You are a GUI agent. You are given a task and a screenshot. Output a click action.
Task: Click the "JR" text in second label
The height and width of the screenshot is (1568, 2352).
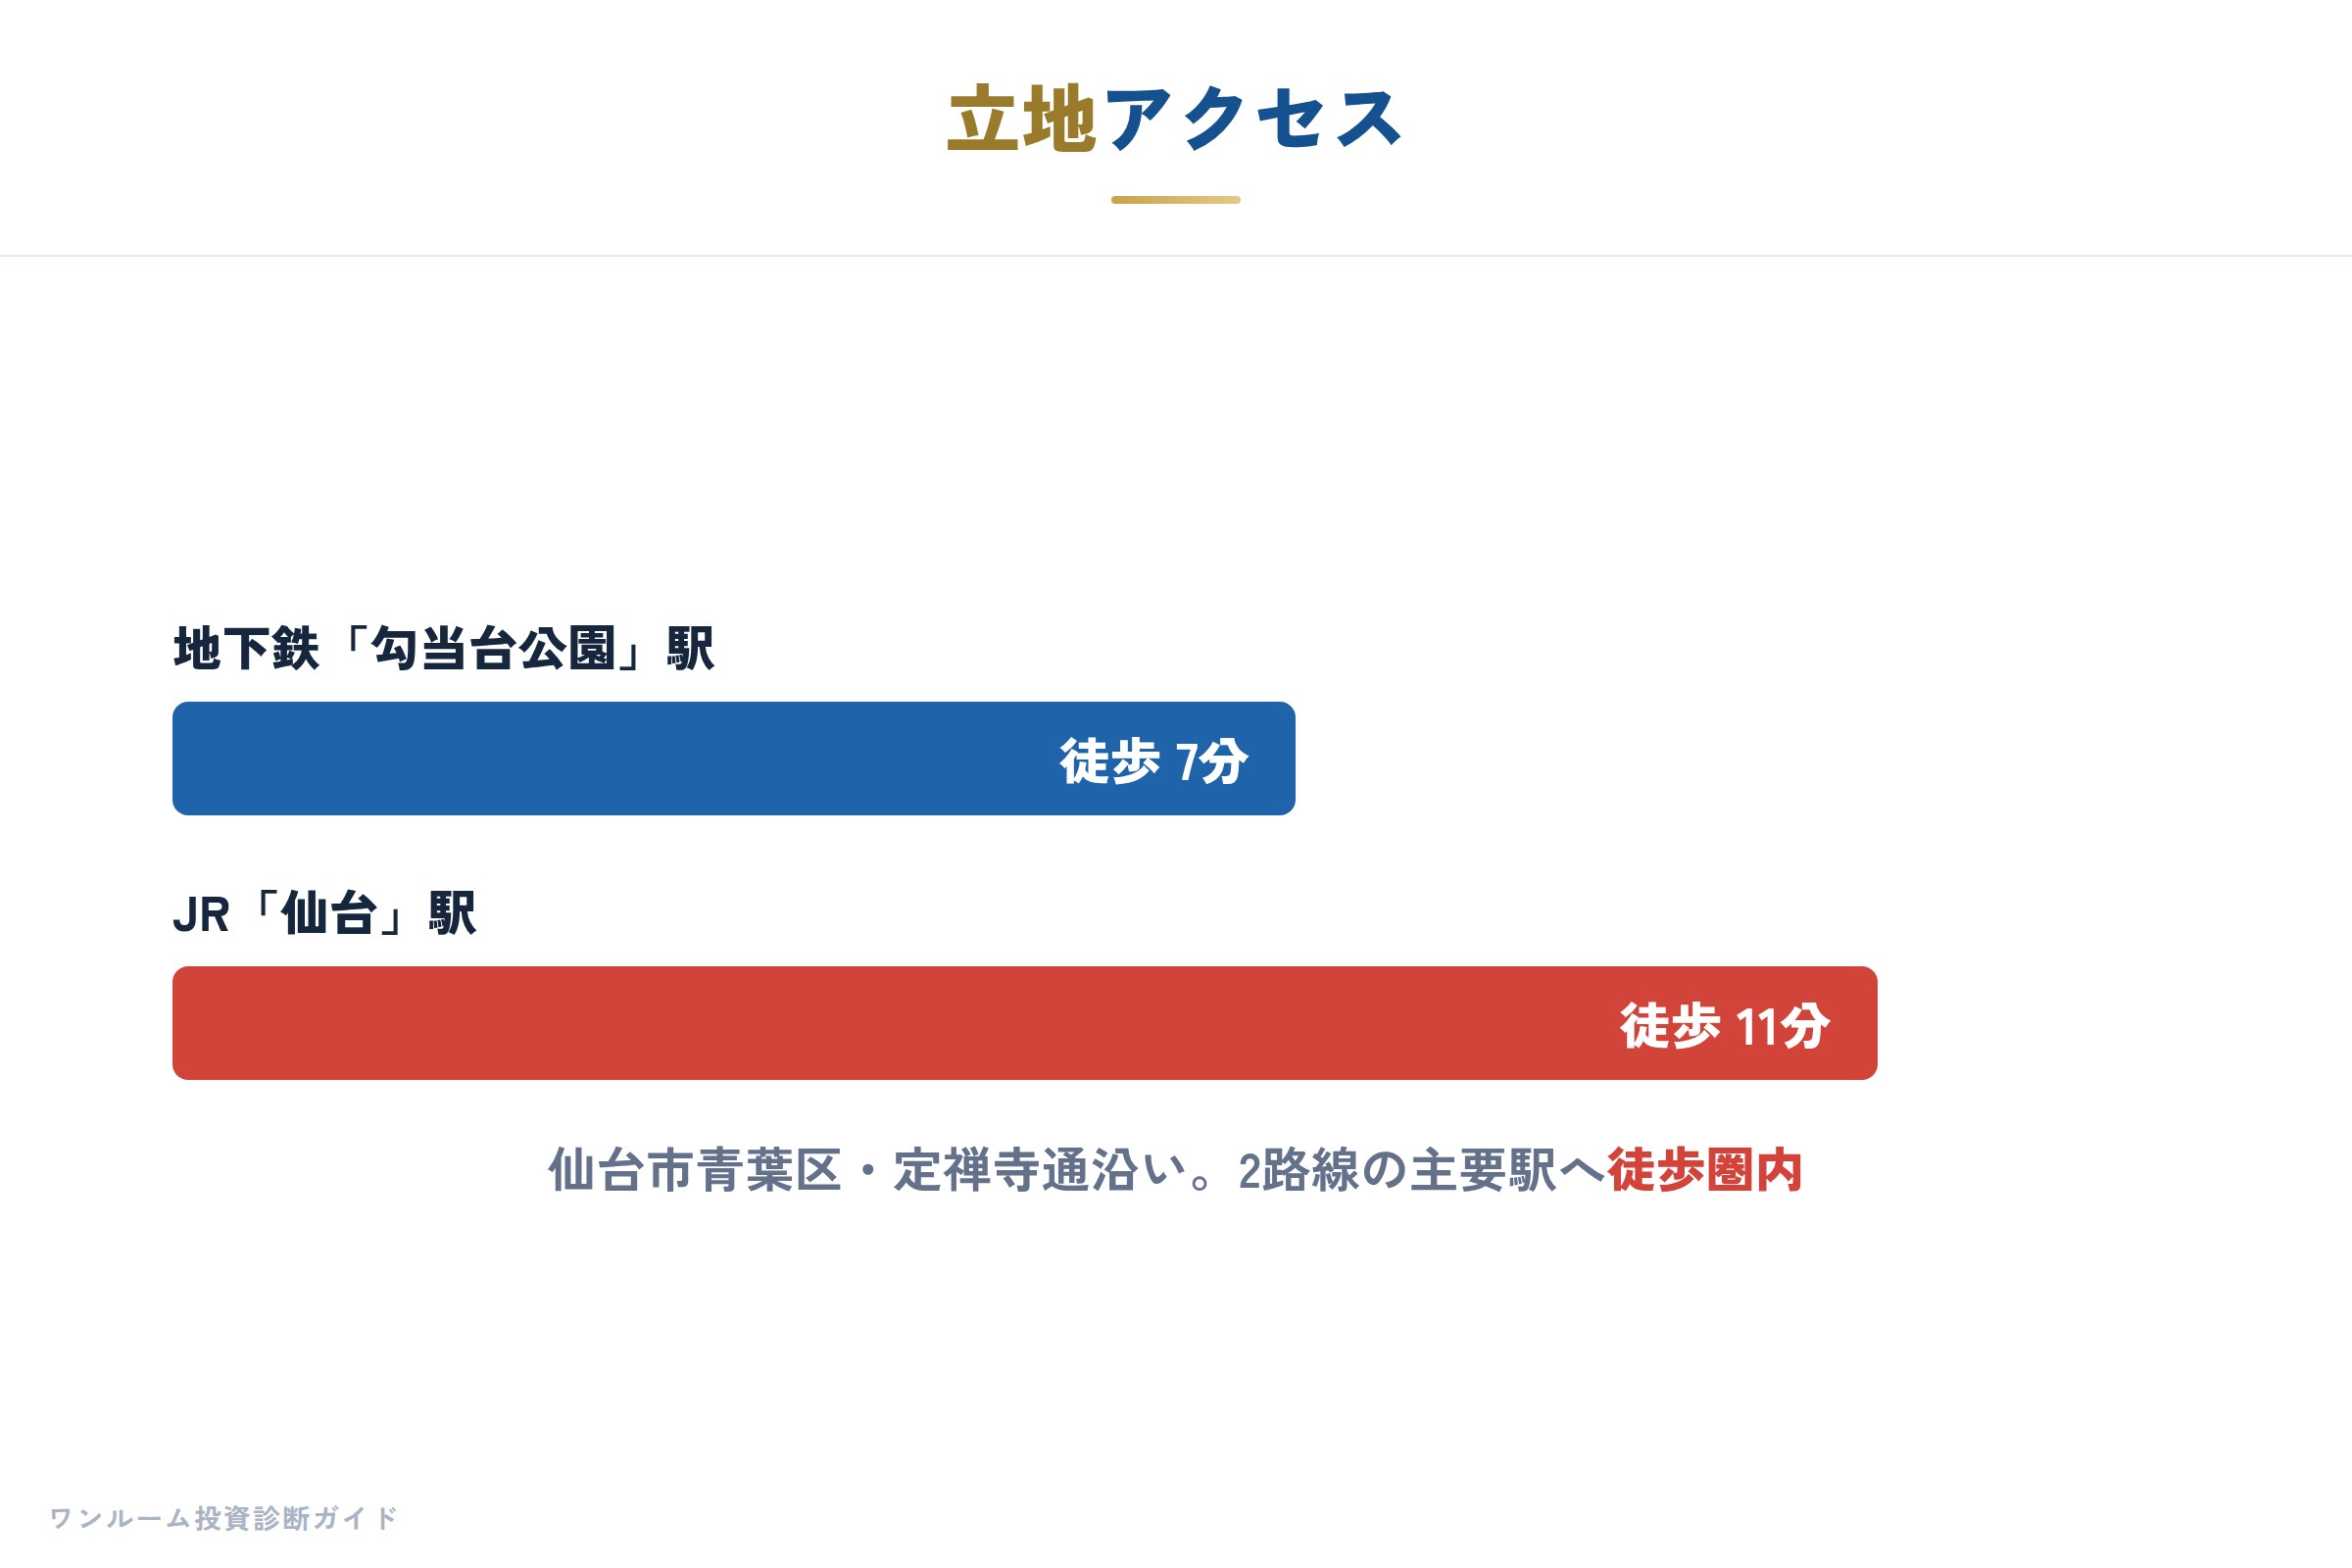(x=202, y=915)
